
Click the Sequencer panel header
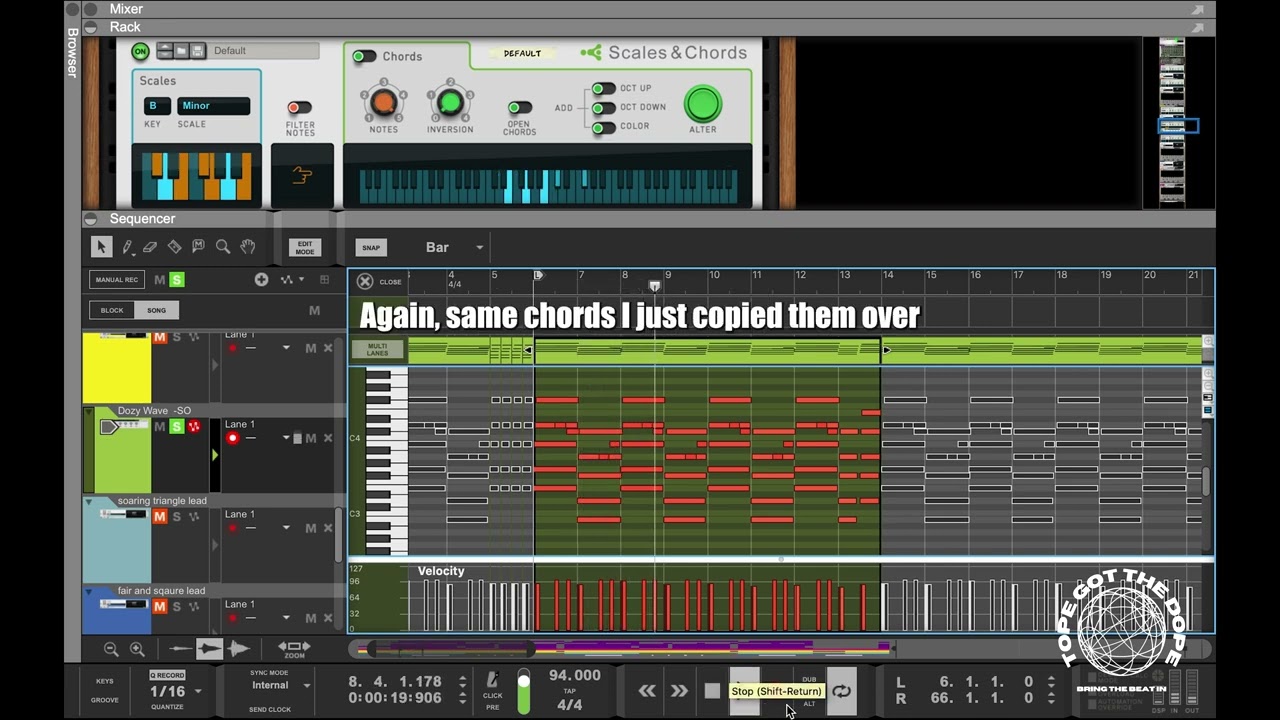[x=142, y=219]
